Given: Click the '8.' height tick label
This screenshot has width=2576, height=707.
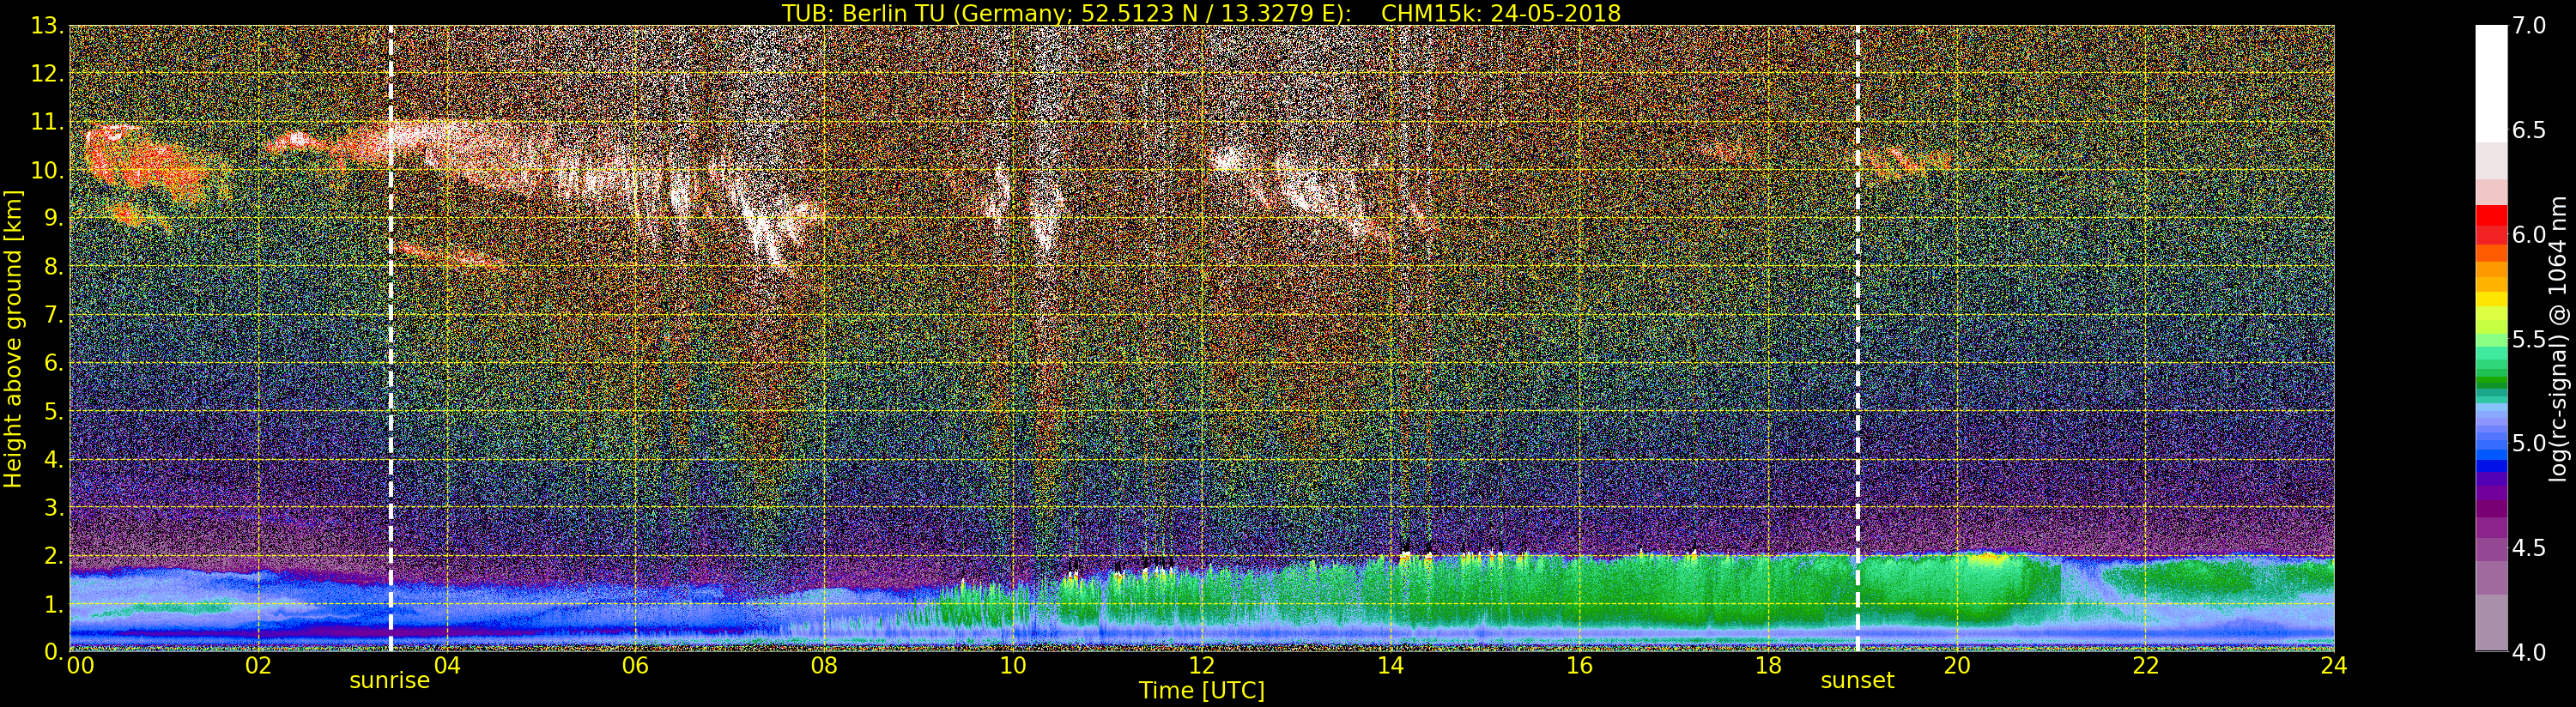Looking at the screenshot, I should coord(54,267).
